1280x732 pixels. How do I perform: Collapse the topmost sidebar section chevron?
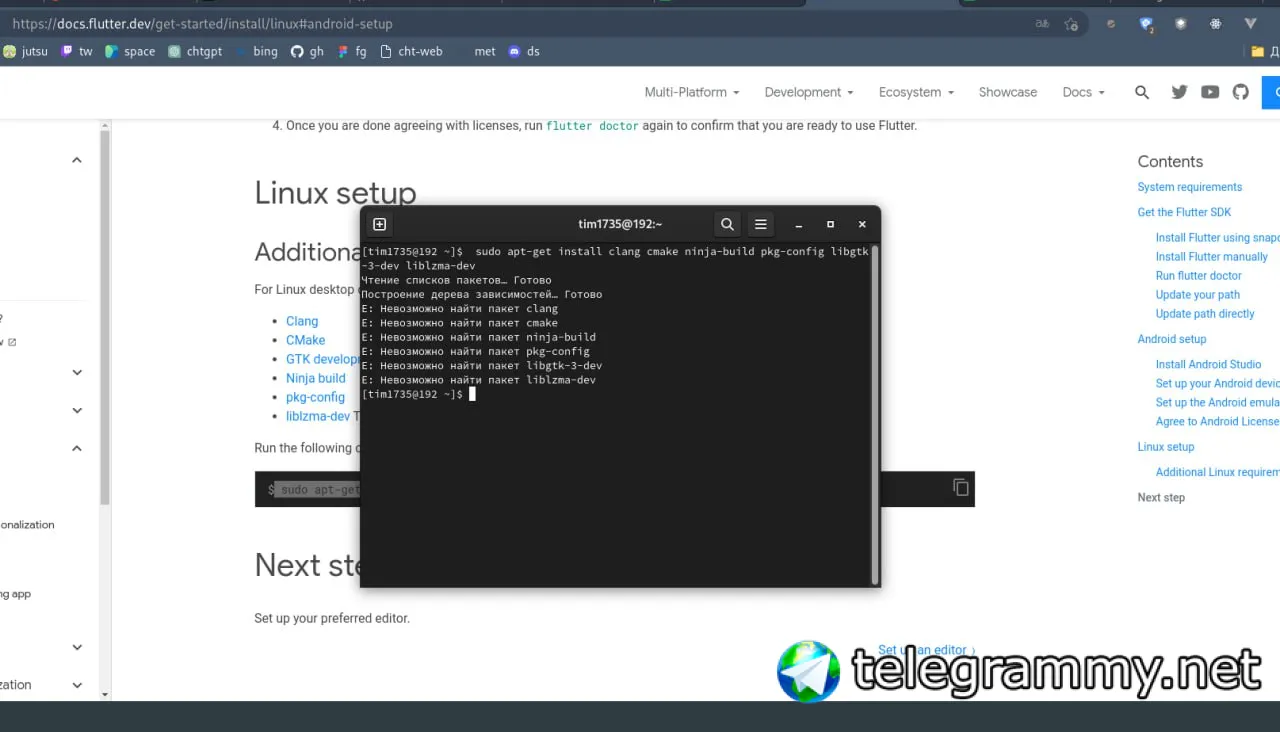[77, 160]
